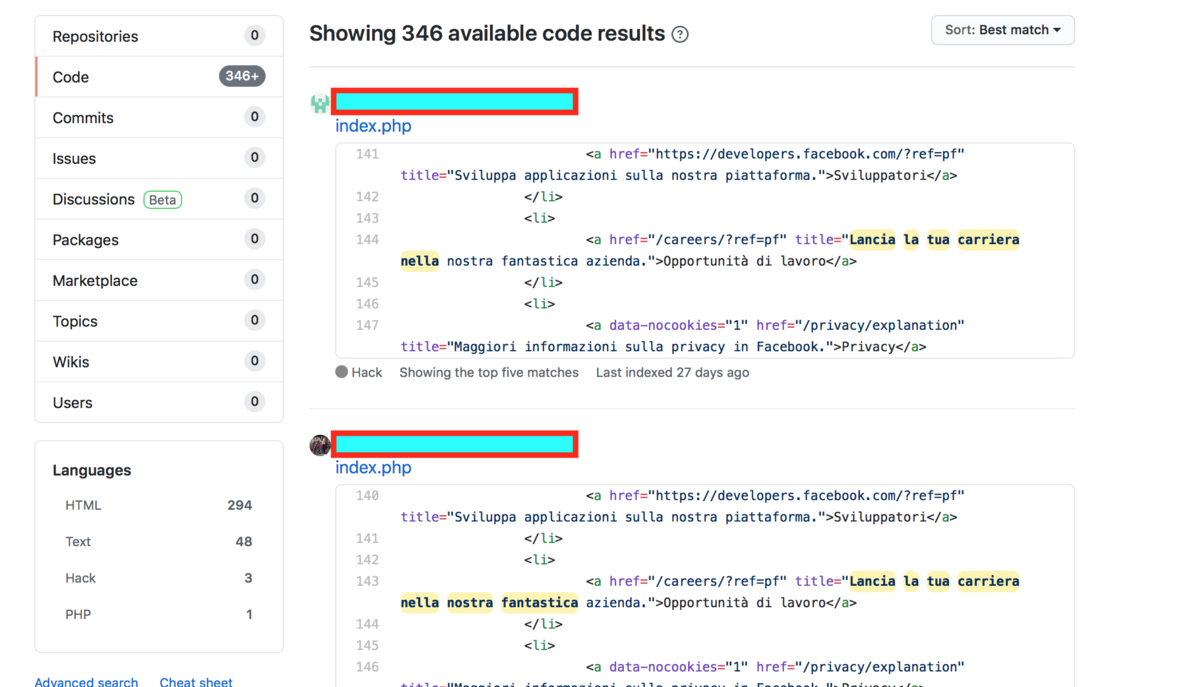The width and height of the screenshot is (1200, 687).
Task: Open index.php link in second result
Action: point(373,468)
